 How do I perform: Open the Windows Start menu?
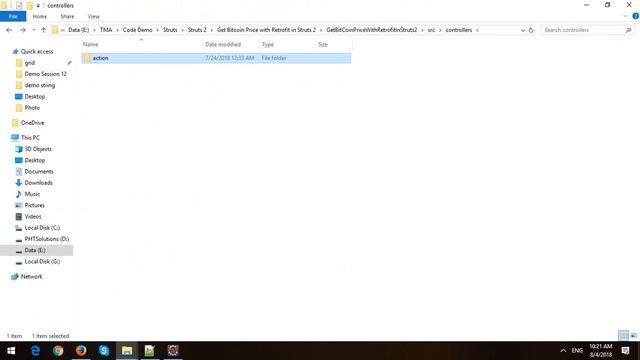coord(11,351)
